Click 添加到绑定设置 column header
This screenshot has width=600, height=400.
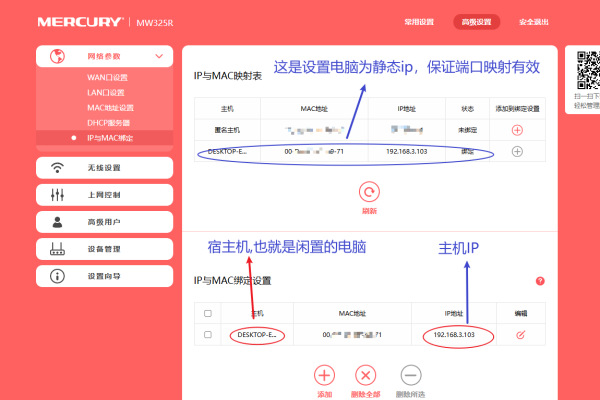pos(517,109)
